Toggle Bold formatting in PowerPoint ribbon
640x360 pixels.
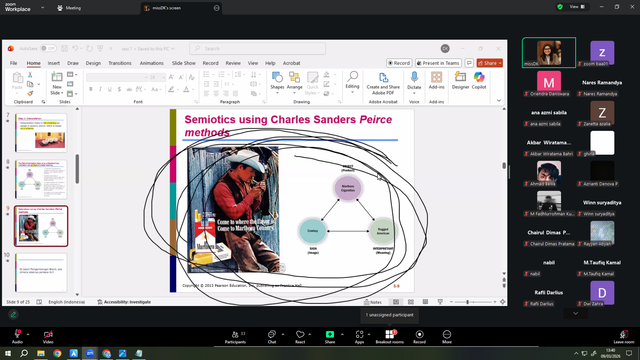coord(91,89)
